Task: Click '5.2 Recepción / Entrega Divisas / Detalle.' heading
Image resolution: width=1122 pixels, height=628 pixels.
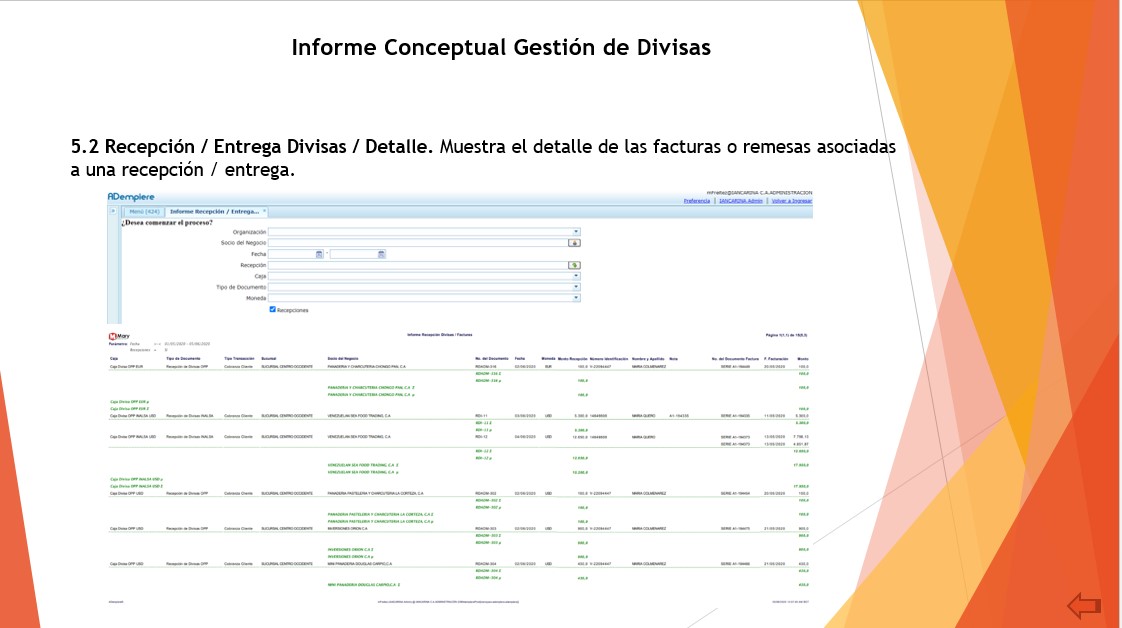Action: point(252,147)
